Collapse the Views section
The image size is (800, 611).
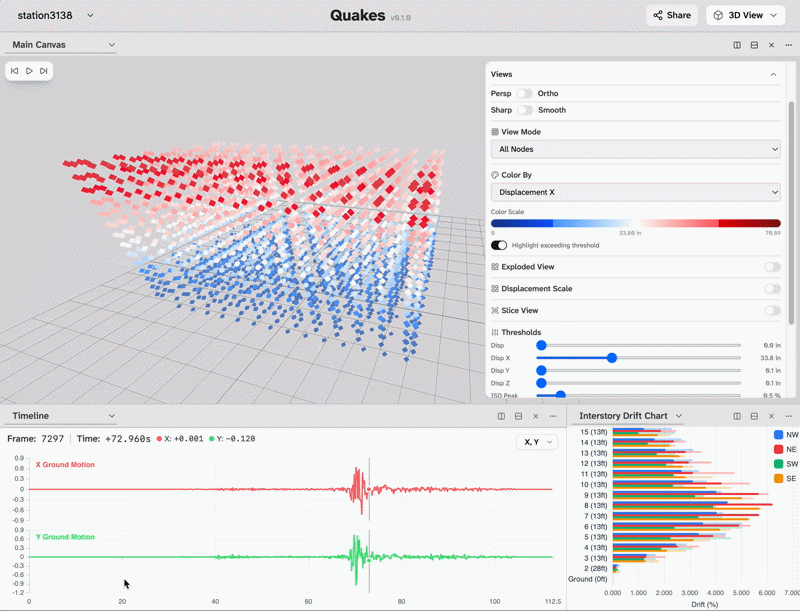(x=773, y=74)
